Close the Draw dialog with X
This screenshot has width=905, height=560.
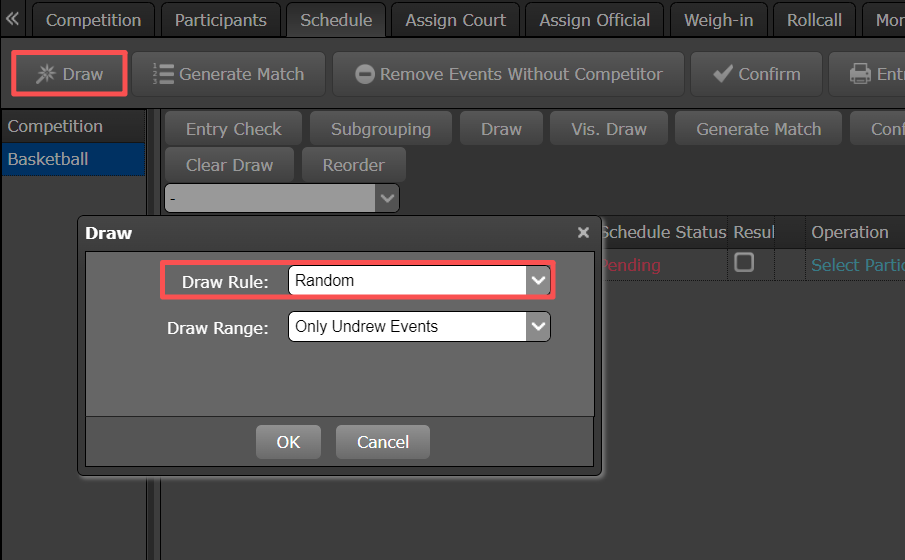point(583,233)
